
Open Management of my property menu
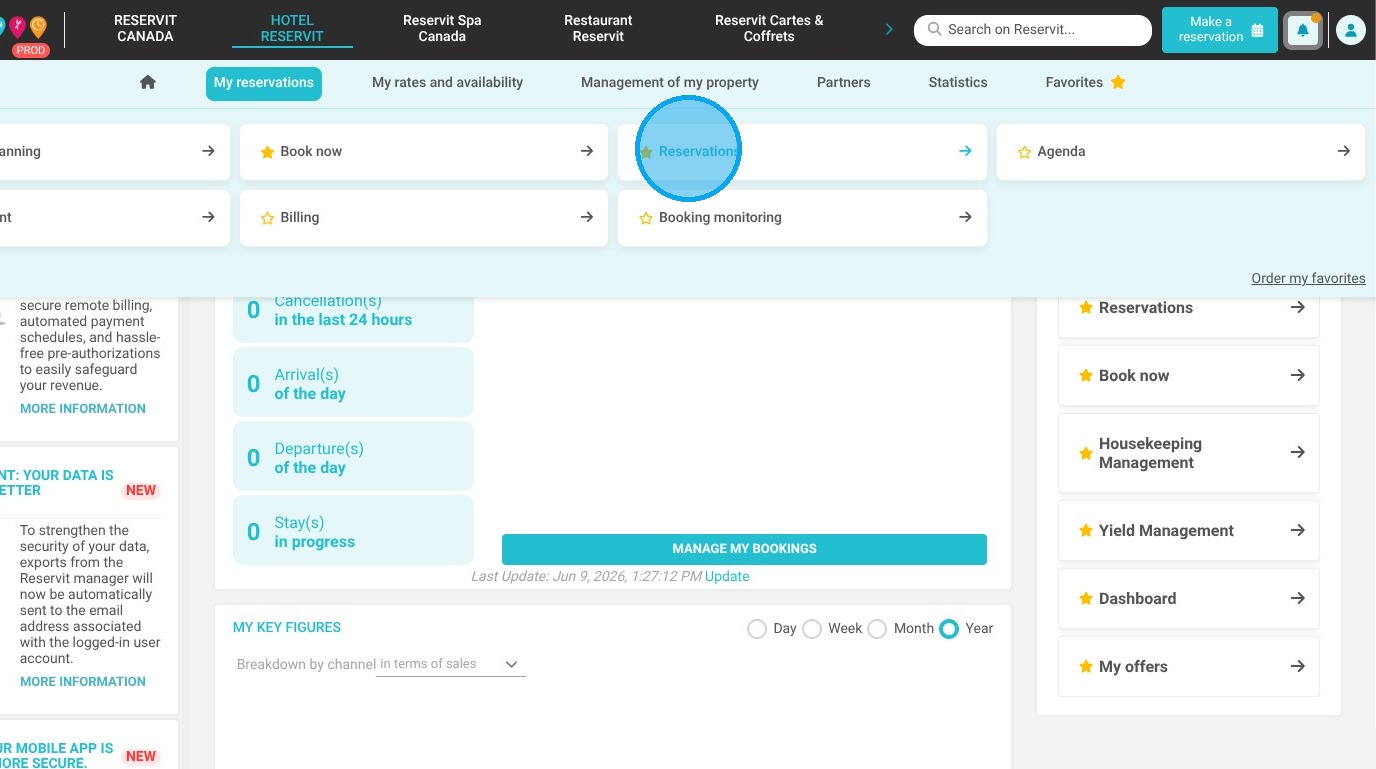670,83
